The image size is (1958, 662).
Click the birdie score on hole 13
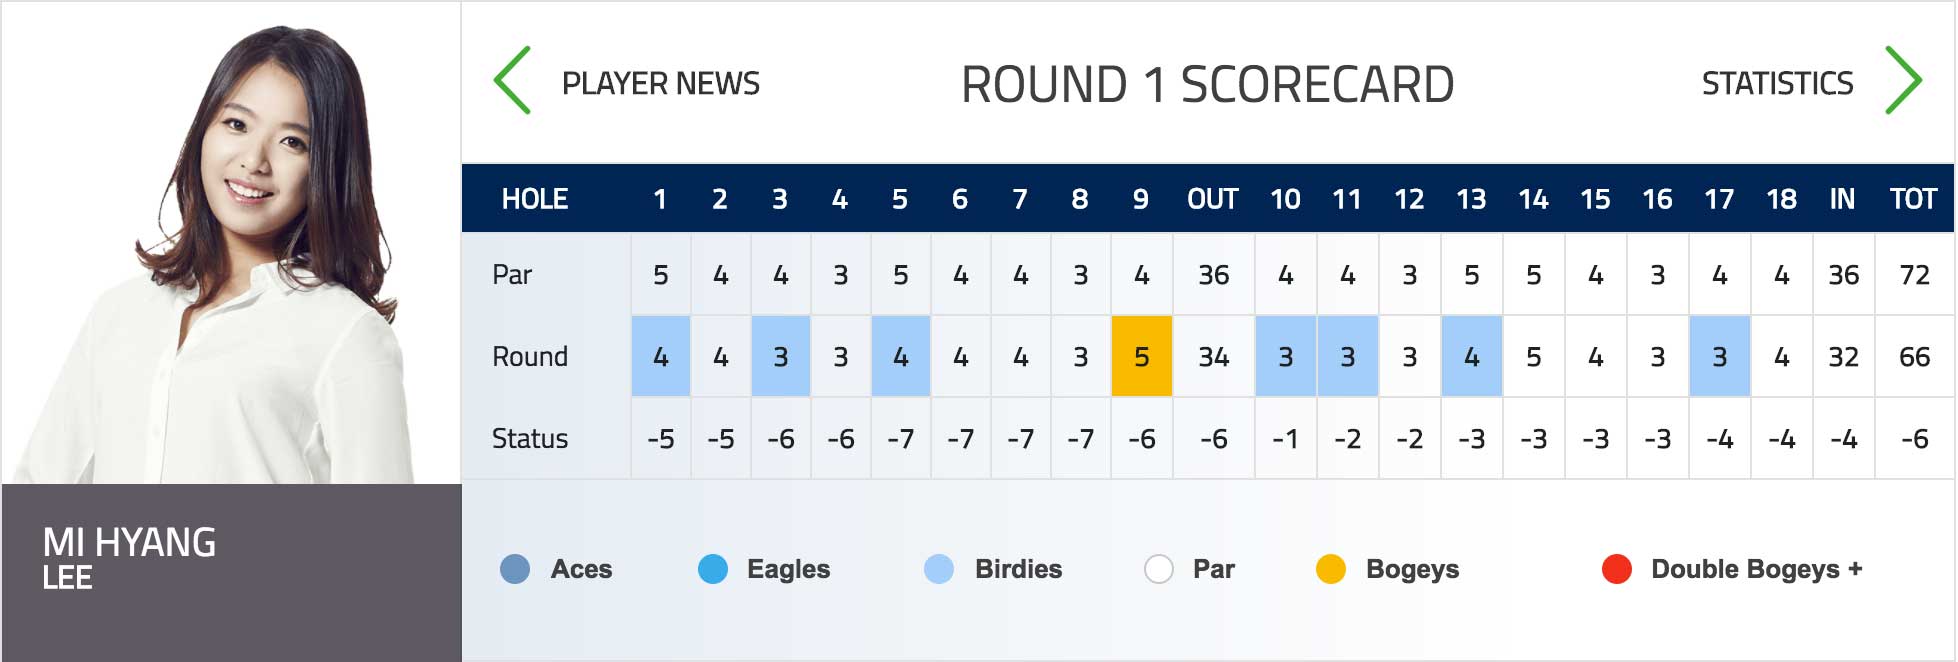click(x=1472, y=357)
